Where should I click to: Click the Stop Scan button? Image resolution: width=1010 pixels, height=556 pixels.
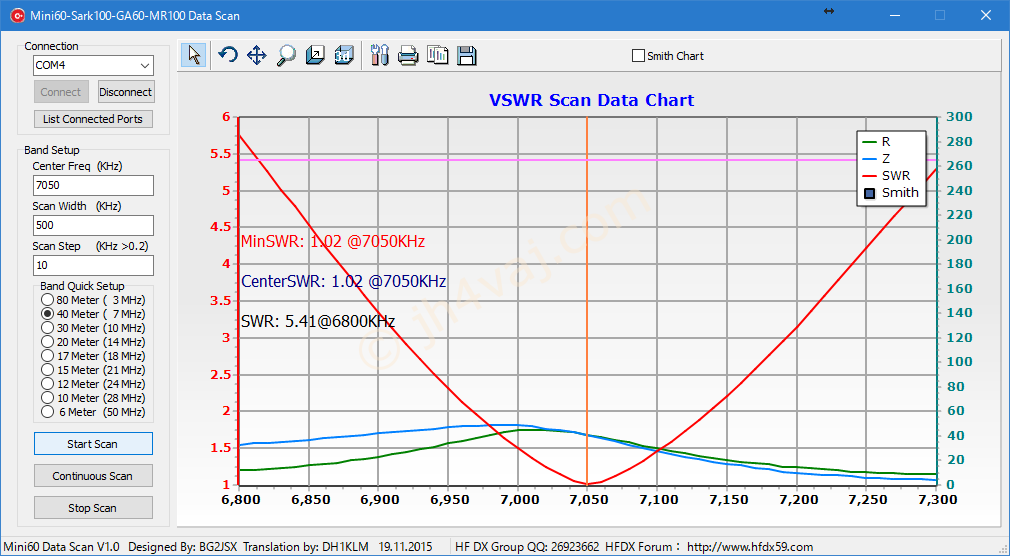pyautogui.click(x=93, y=508)
